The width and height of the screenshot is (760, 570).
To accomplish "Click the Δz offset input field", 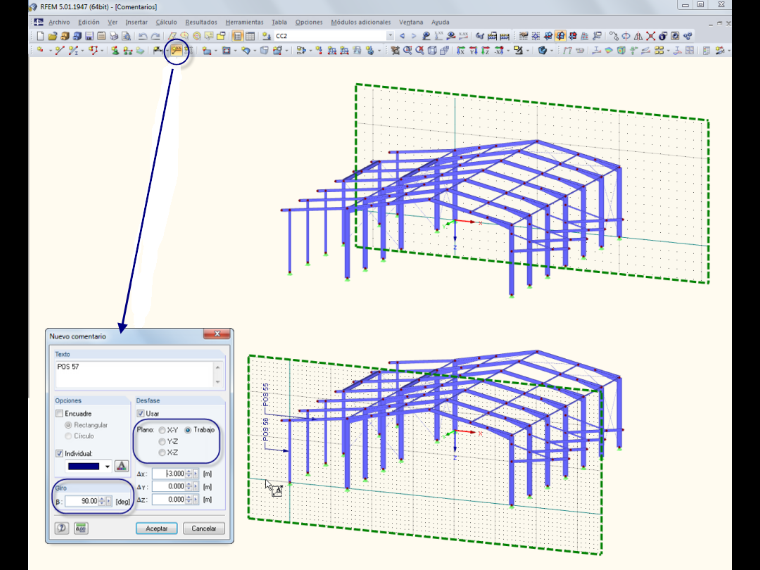I will pyautogui.click(x=169, y=499).
